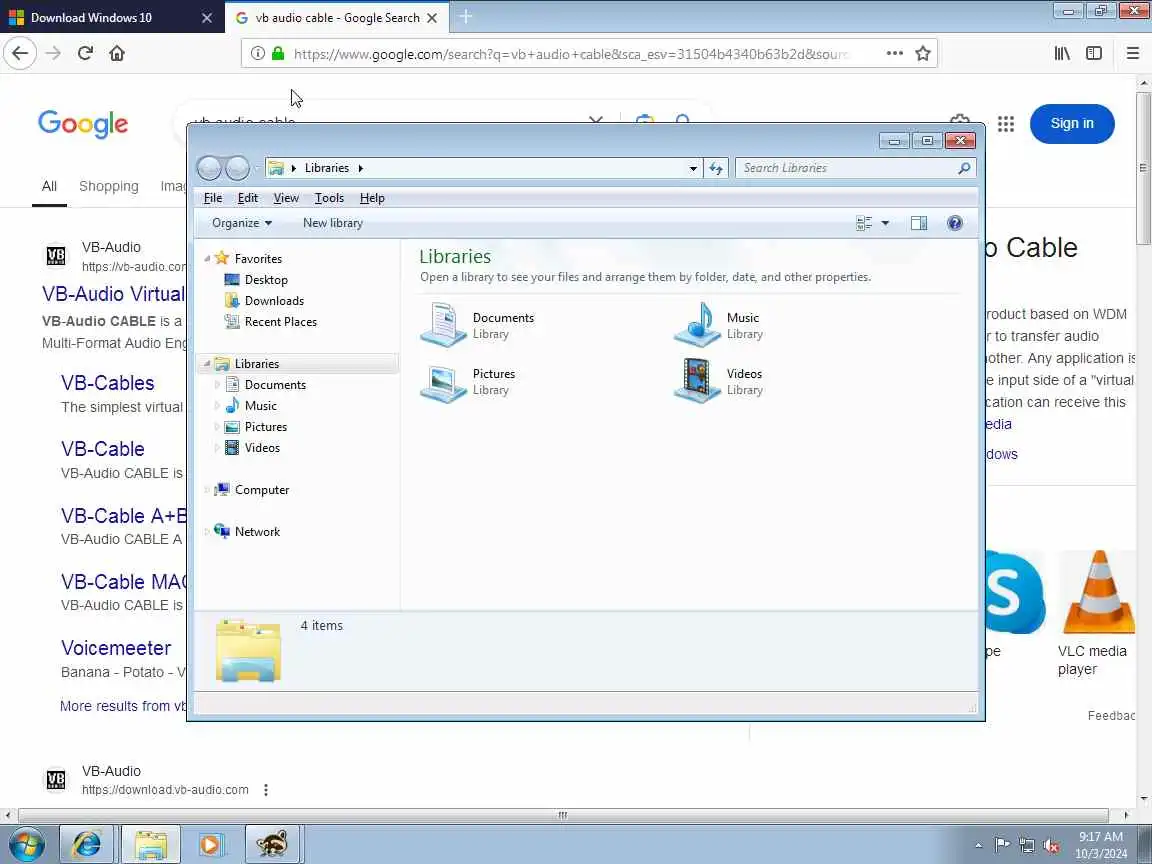Open the Tools menu
1152x864 pixels.
point(329,198)
